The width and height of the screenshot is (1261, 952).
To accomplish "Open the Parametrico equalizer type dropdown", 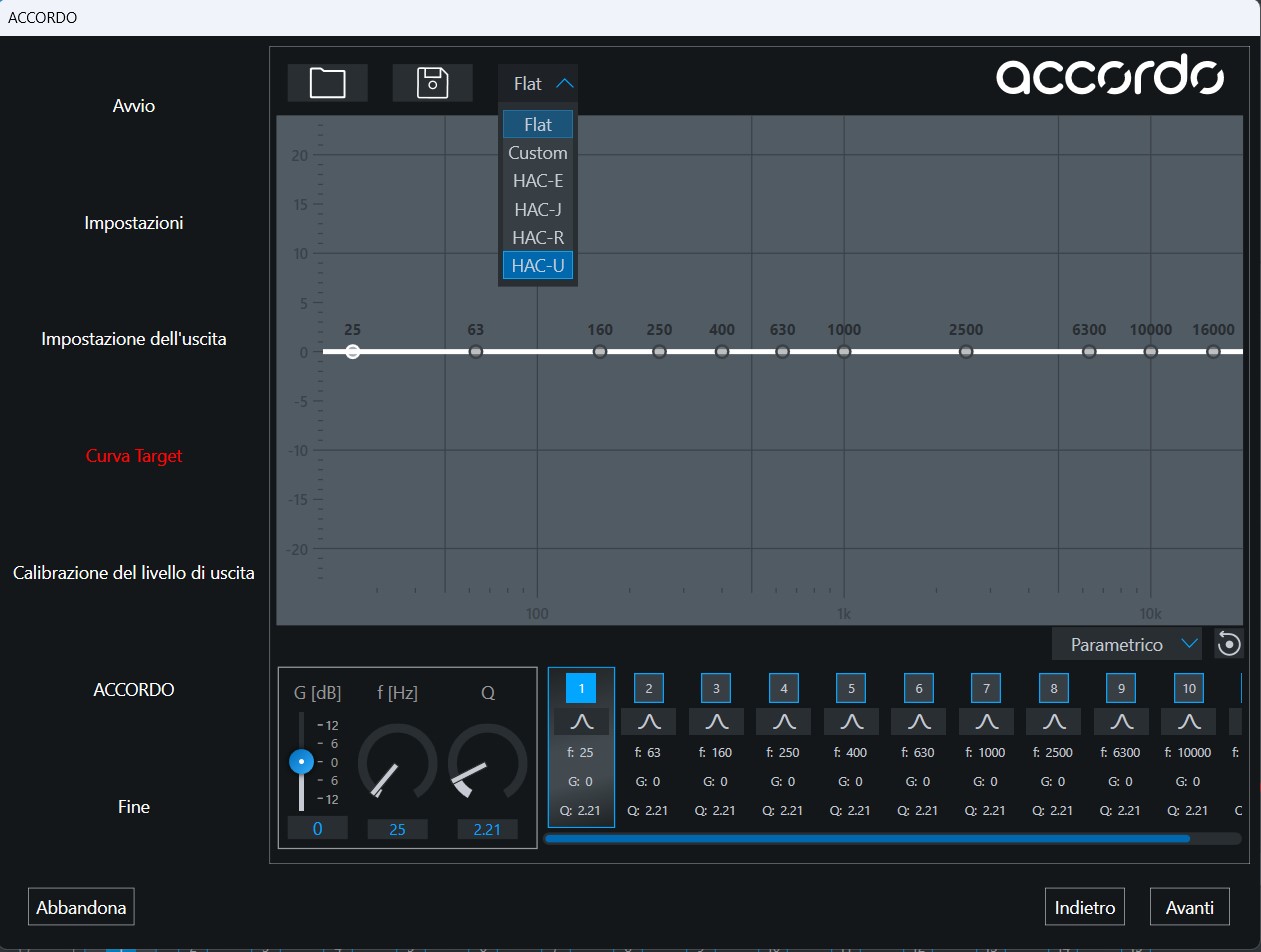I will pos(1129,644).
